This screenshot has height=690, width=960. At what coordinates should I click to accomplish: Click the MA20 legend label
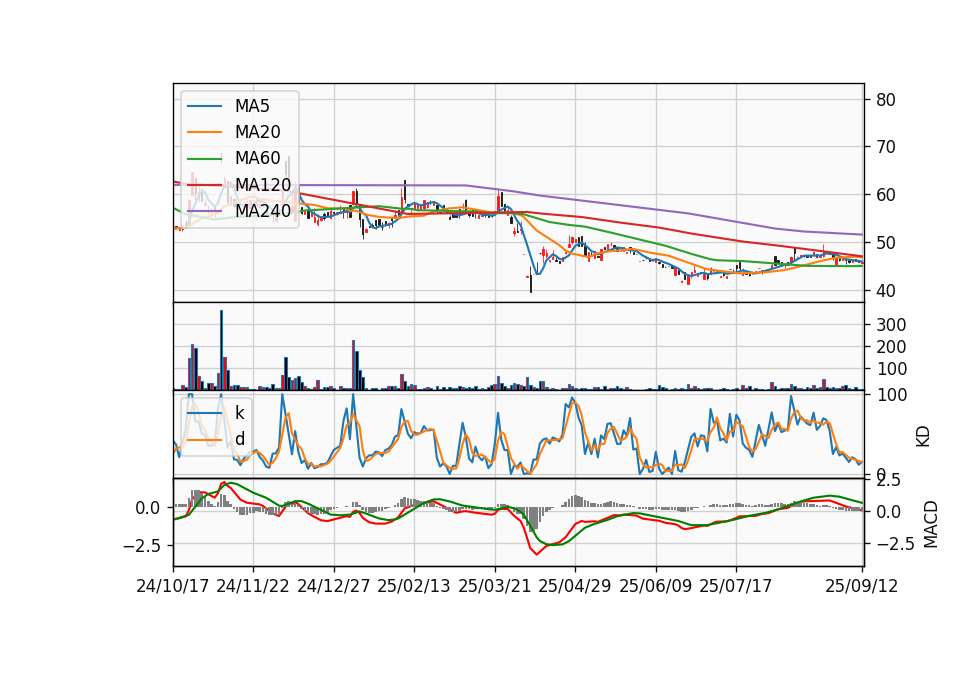pyautogui.click(x=258, y=132)
